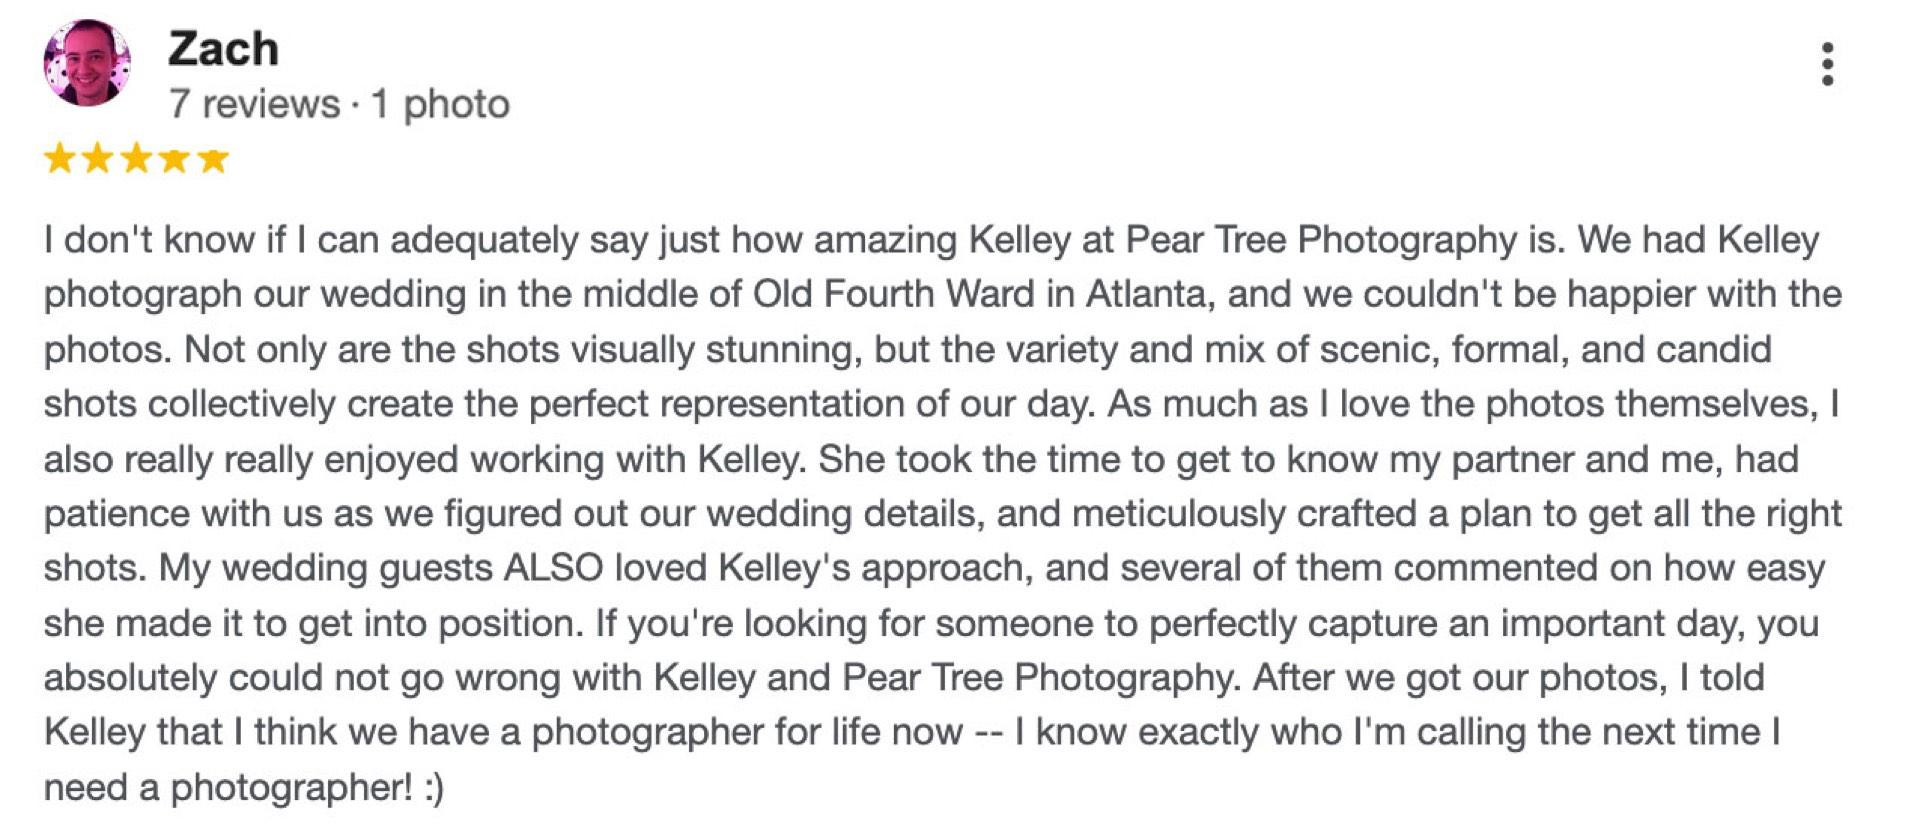
Task: Click the word 'Kelley' in the first sentence
Action: 1022,238
